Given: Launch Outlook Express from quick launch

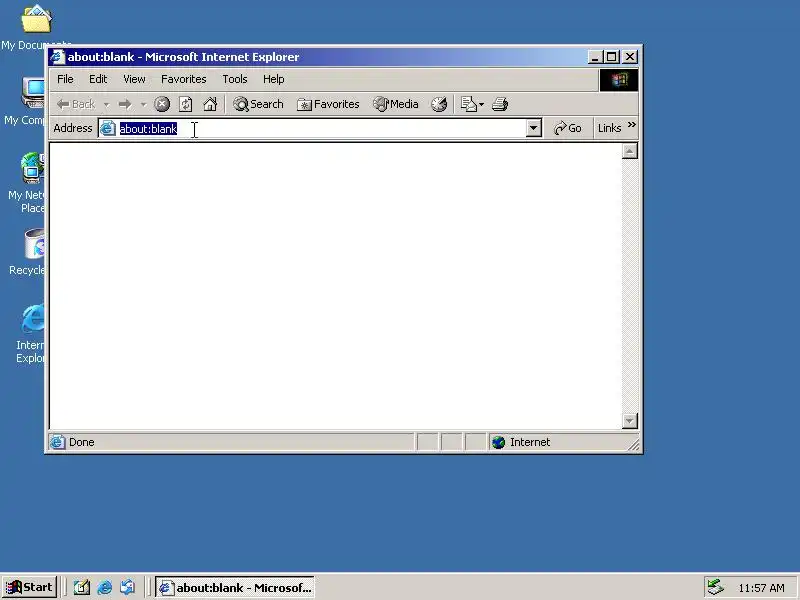Looking at the screenshot, I should pyautogui.click(x=128, y=588).
